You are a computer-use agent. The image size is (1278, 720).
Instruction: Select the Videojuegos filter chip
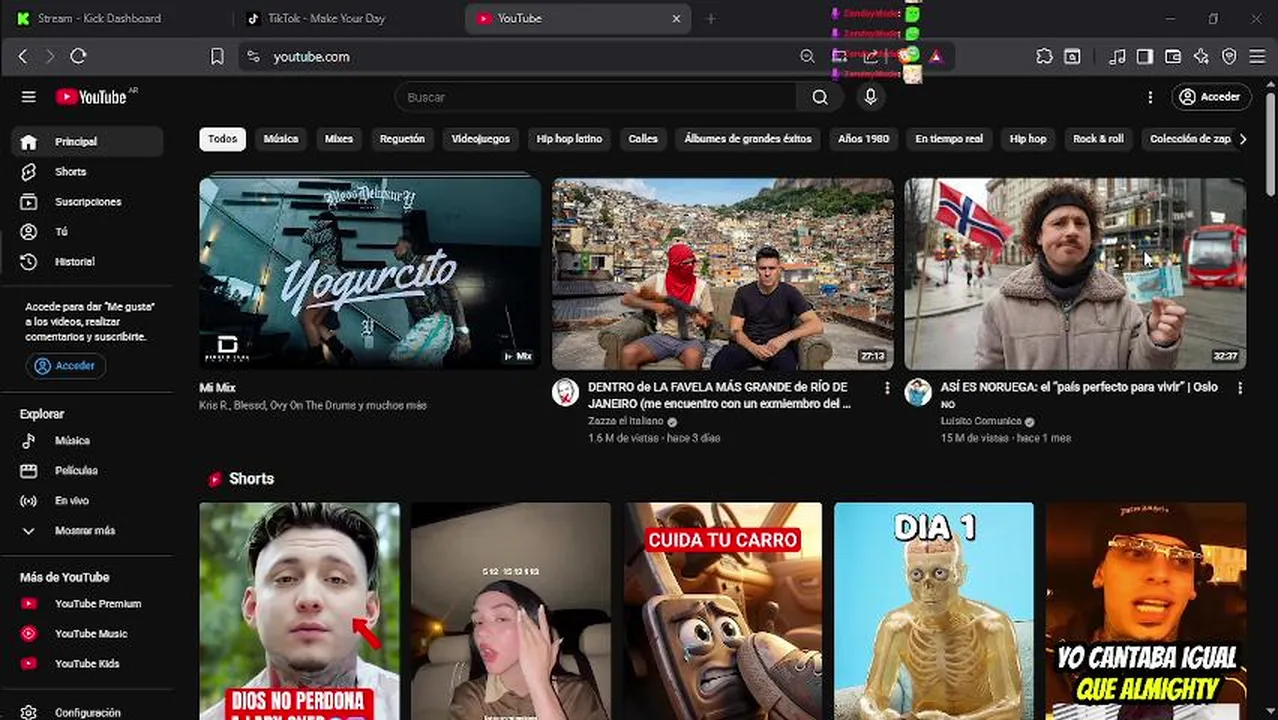[x=480, y=139]
